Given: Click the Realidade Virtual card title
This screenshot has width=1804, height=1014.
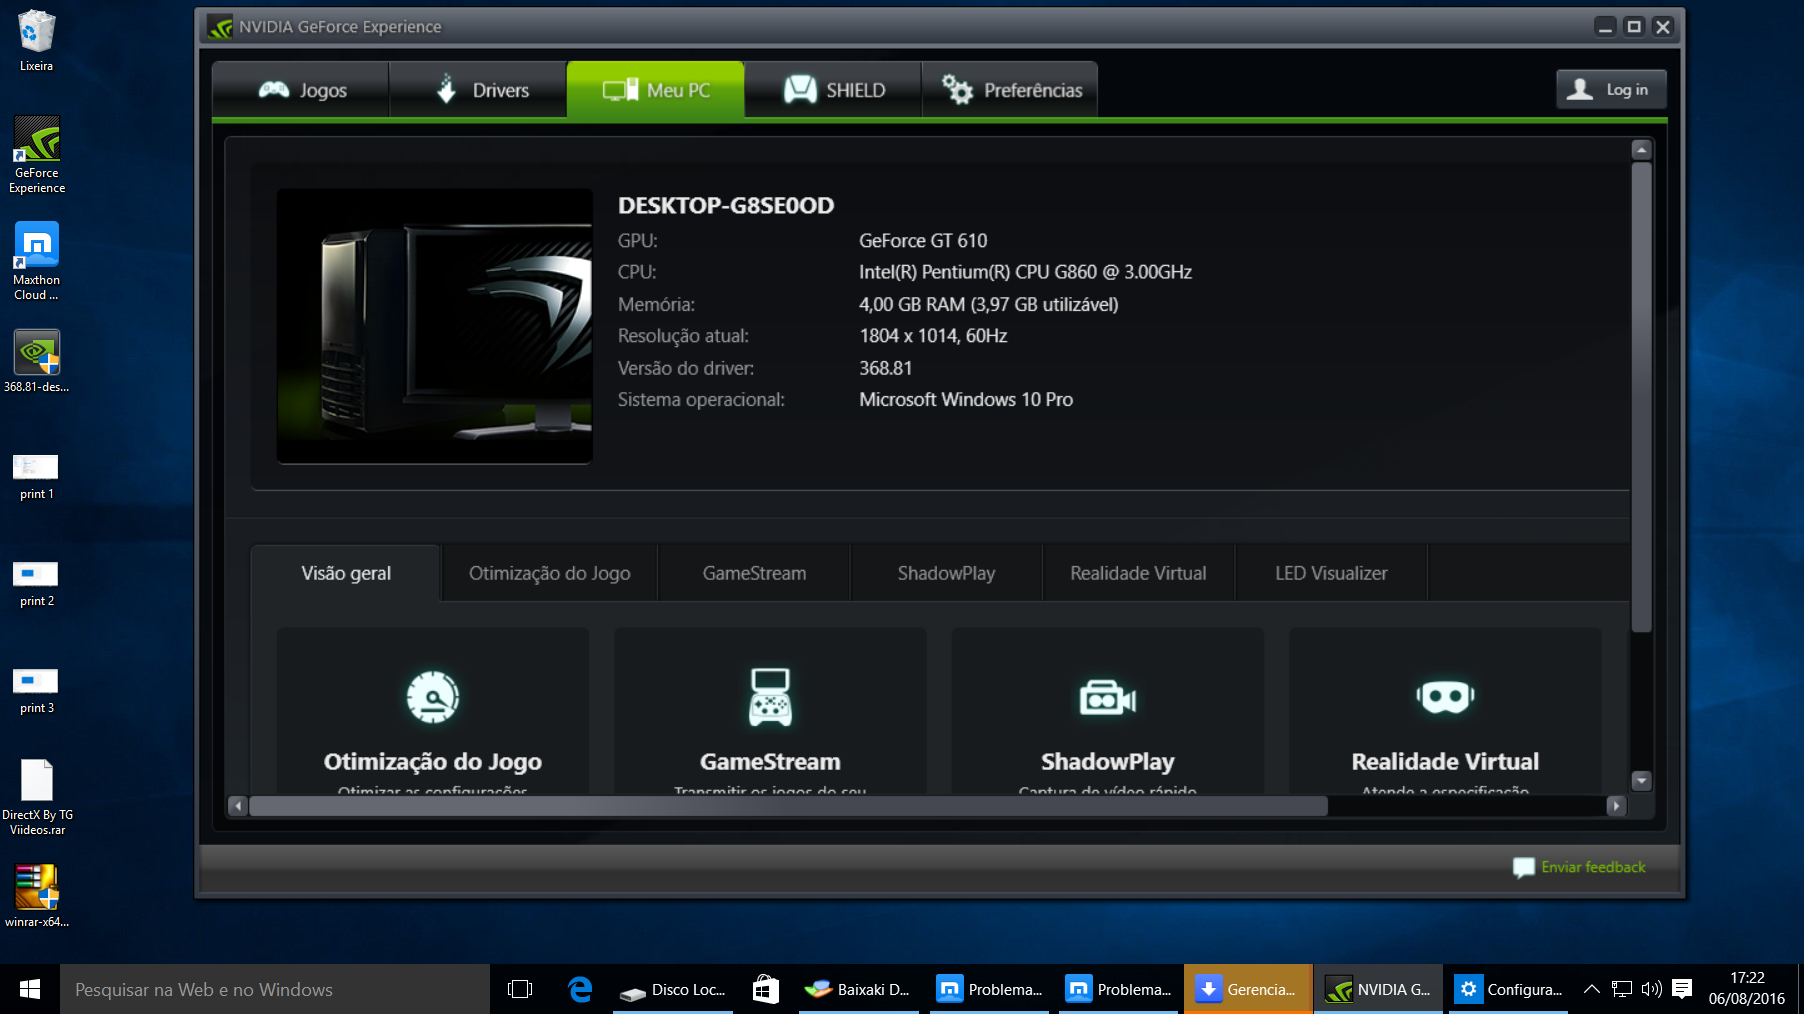Looking at the screenshot, I should pyautogui.click(x=1445, y=762).
